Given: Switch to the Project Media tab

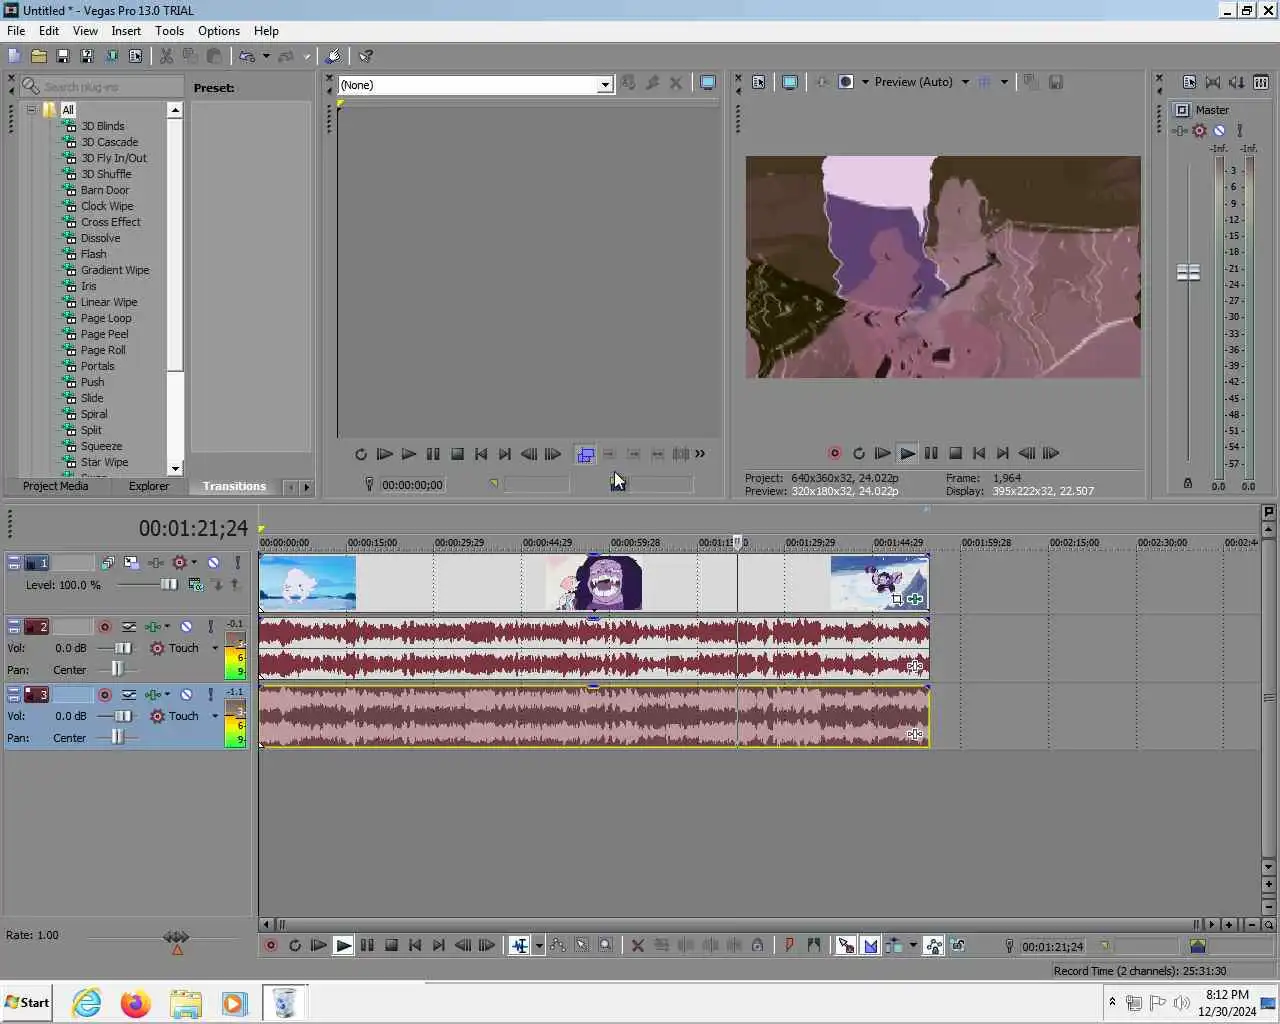Looking at the screenshot, I should pyautogui.click(x=56, y=486).
